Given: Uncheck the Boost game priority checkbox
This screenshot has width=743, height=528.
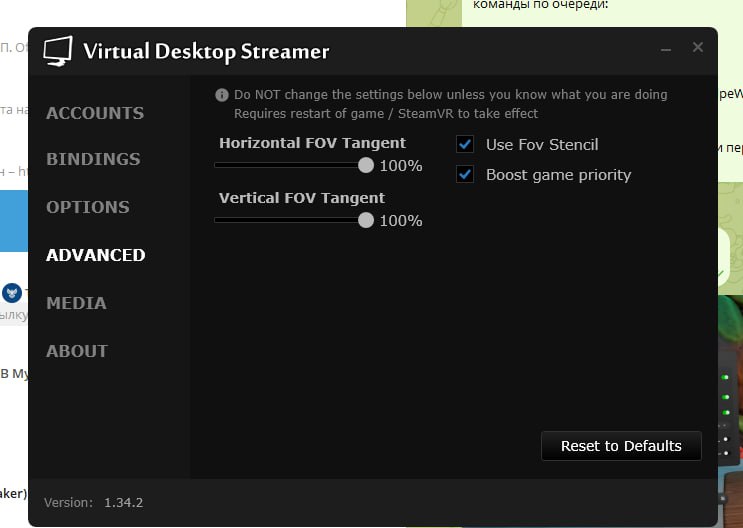Looking at the screenshot, I should pos(465,174).
